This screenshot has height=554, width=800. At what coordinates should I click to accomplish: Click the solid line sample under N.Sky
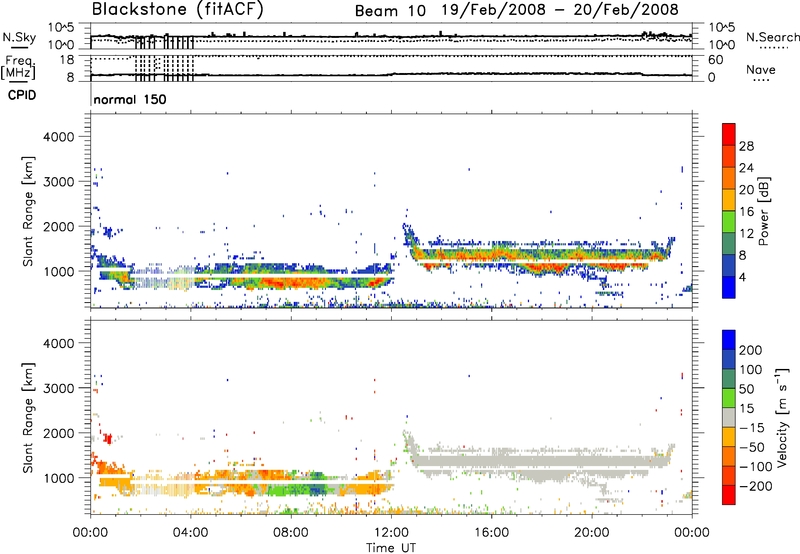[19, 47]
